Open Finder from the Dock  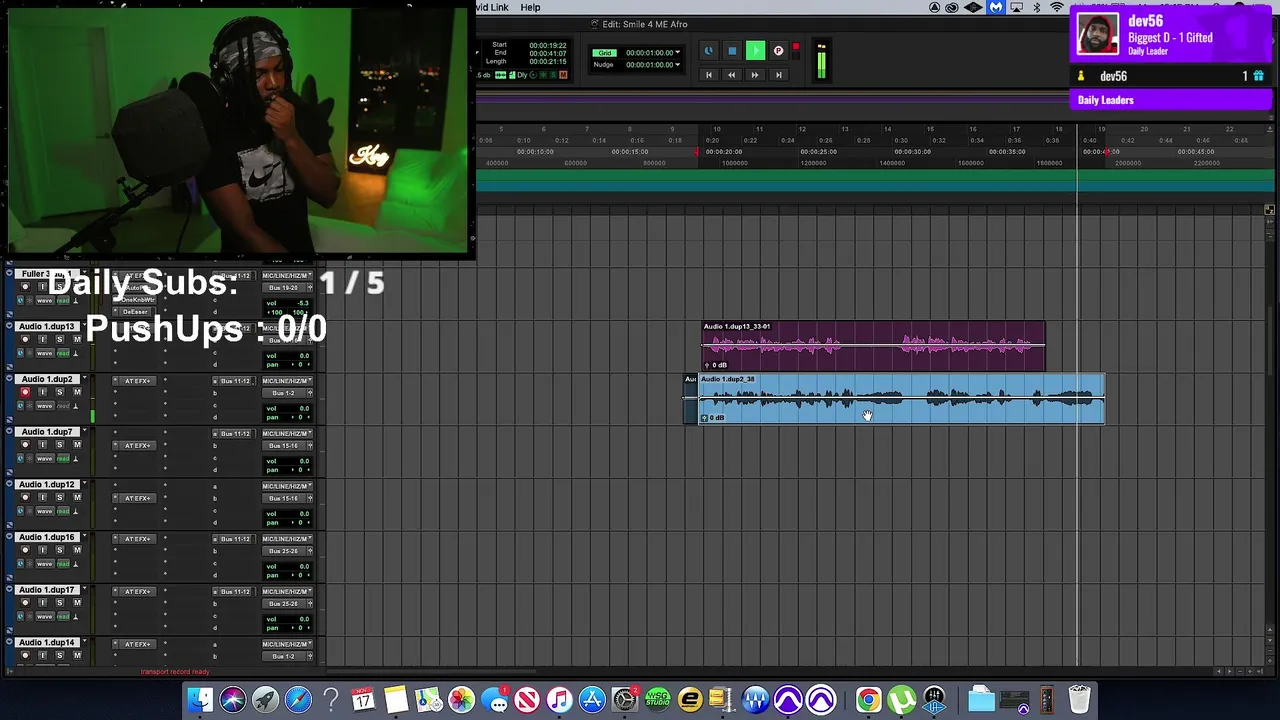[x=200, y=699]
